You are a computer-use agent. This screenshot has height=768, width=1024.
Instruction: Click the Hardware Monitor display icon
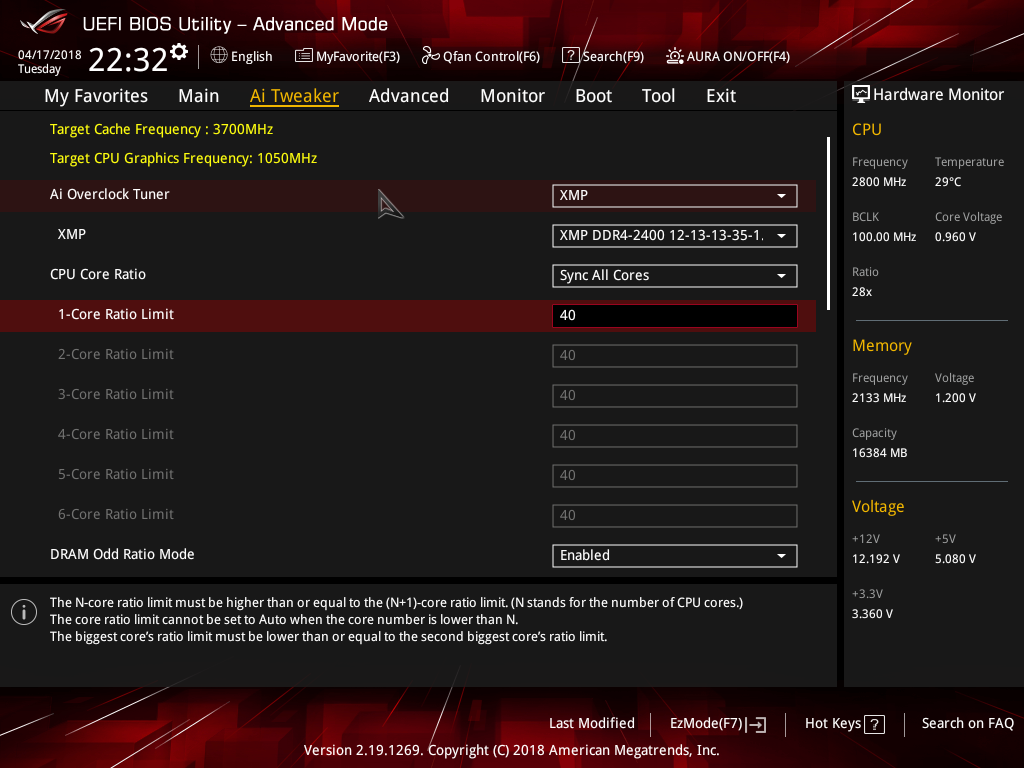[x=861, y=95]
